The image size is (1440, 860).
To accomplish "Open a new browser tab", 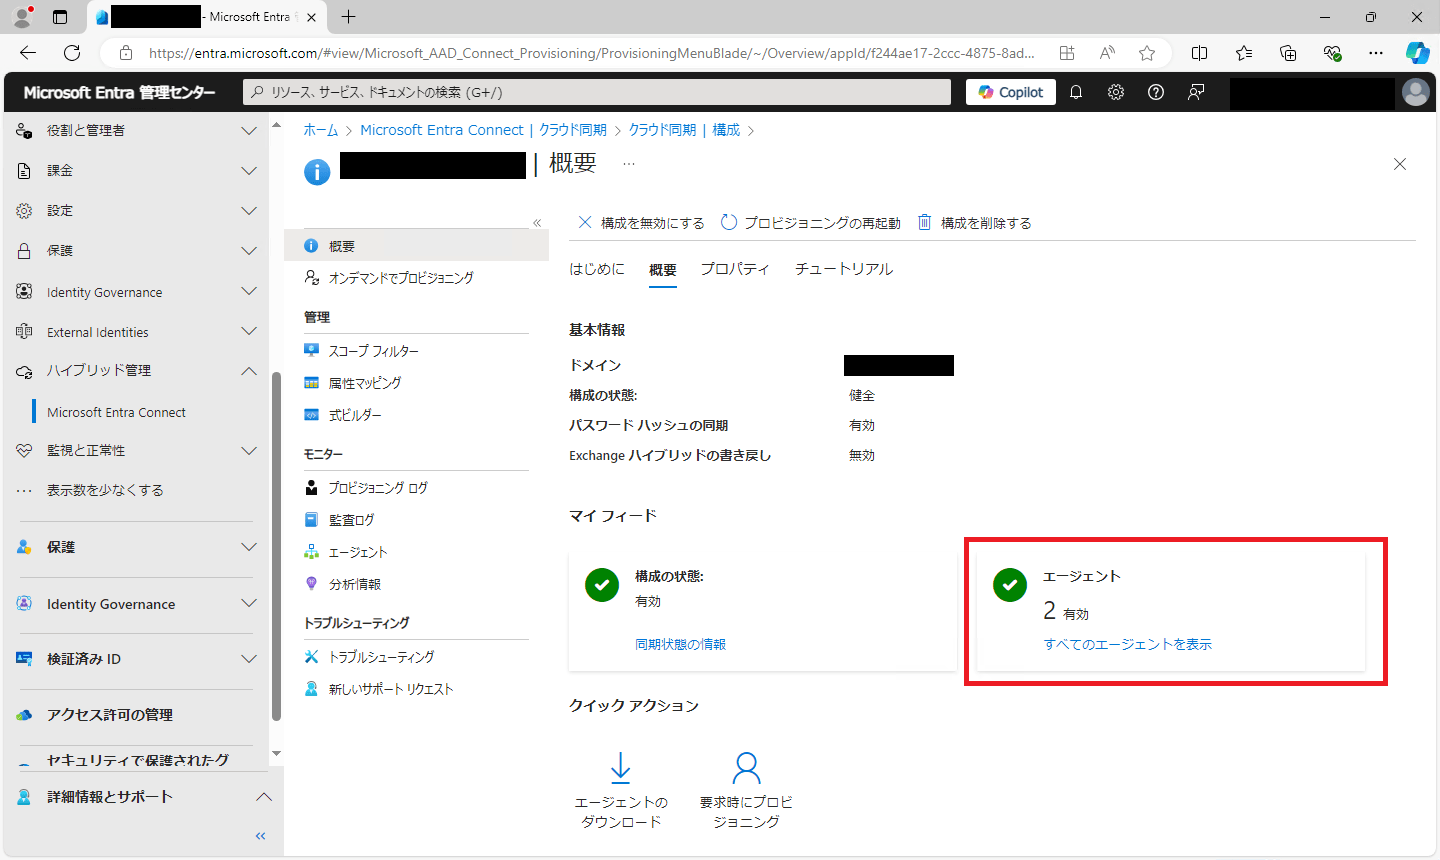I will (x=348, y=17).
